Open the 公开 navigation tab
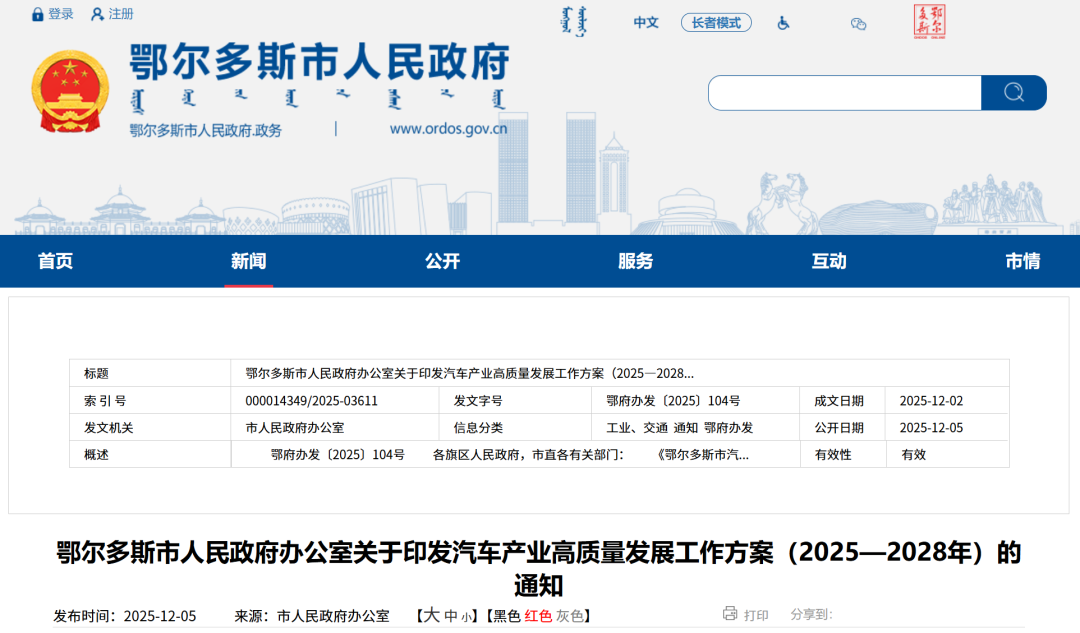 (x=442, y=261)
